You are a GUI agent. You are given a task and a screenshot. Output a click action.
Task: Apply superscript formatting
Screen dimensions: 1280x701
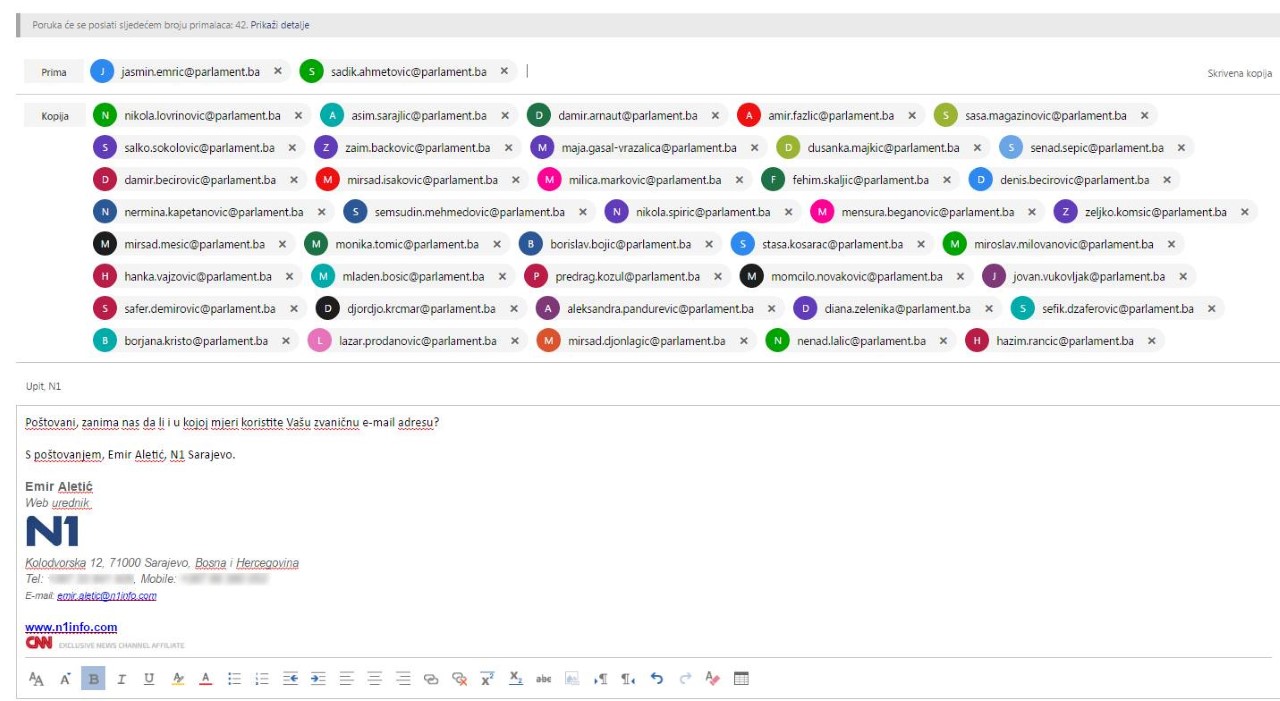(487, 679)
